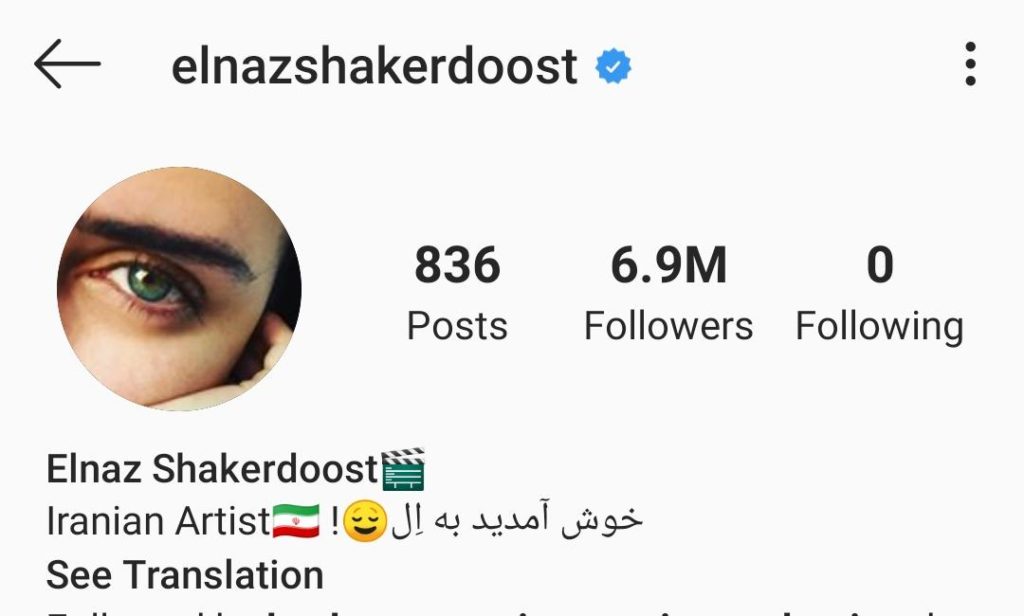Tap the 6.9M followers number
1024x616 pixels.
[x=669, y=265]
